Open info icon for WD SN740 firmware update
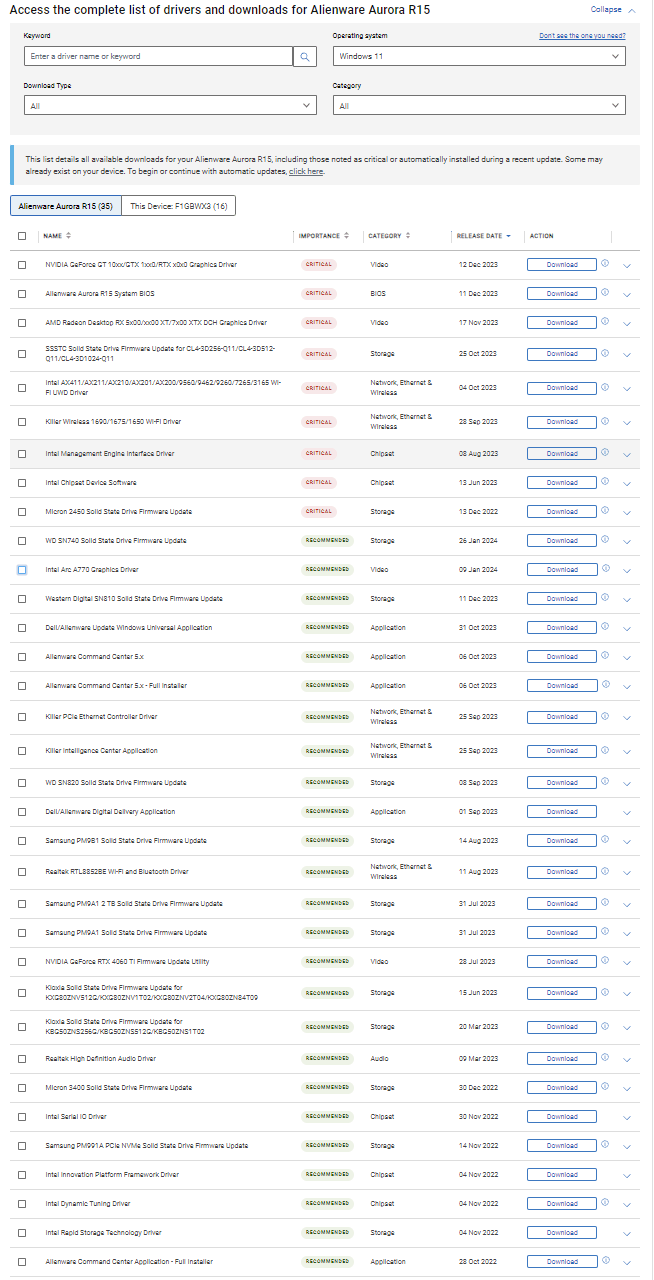 (605, 539)
